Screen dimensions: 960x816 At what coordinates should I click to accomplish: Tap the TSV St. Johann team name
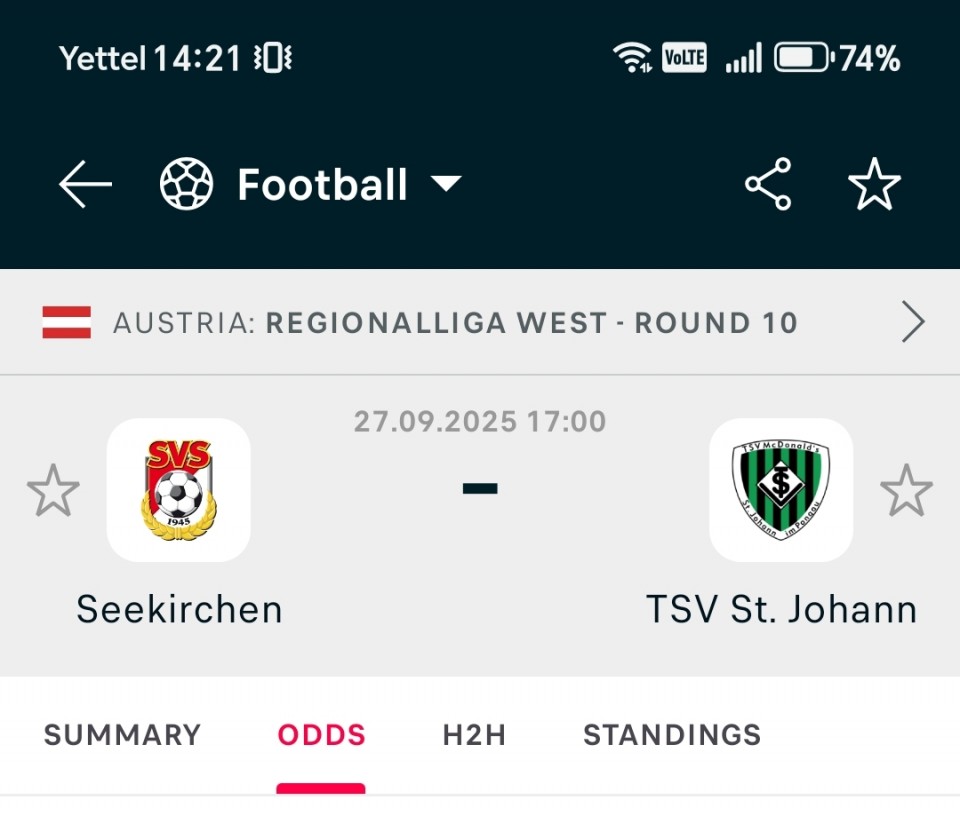(781, 609)
